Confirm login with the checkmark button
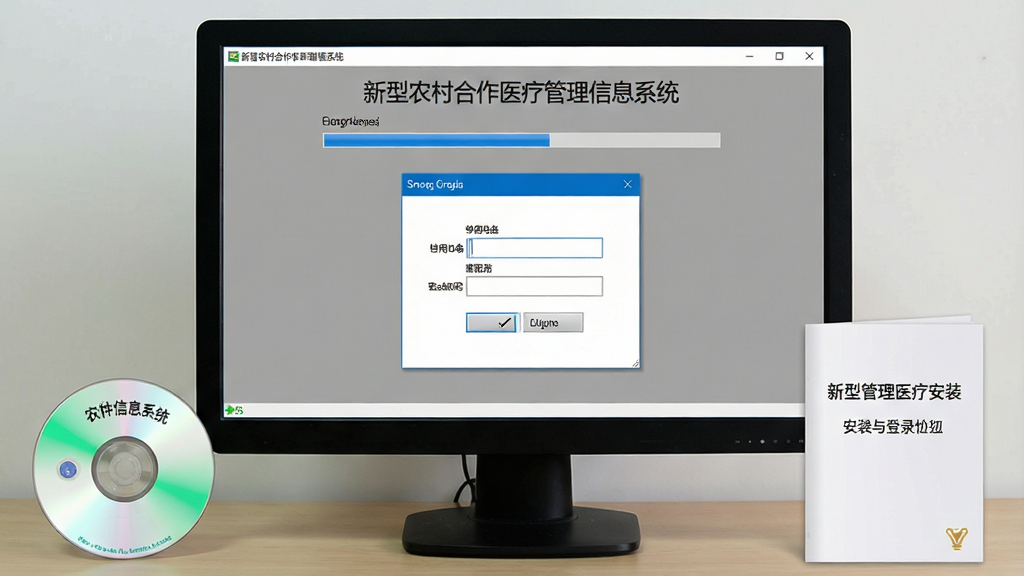The image size is (1024, 576). click(492, 323)
